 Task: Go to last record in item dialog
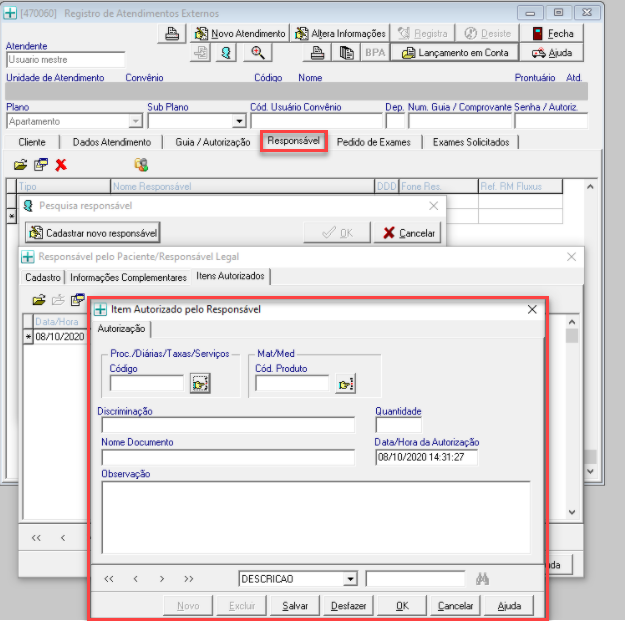click(189, 579)
